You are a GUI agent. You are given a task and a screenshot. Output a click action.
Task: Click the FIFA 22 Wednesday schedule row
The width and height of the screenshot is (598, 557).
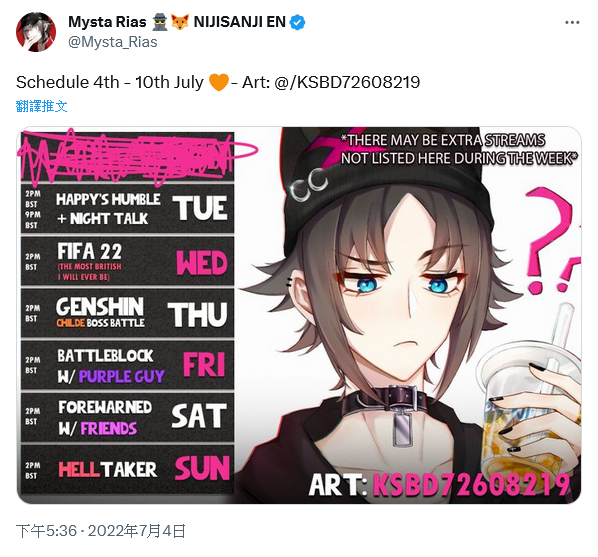127,261
